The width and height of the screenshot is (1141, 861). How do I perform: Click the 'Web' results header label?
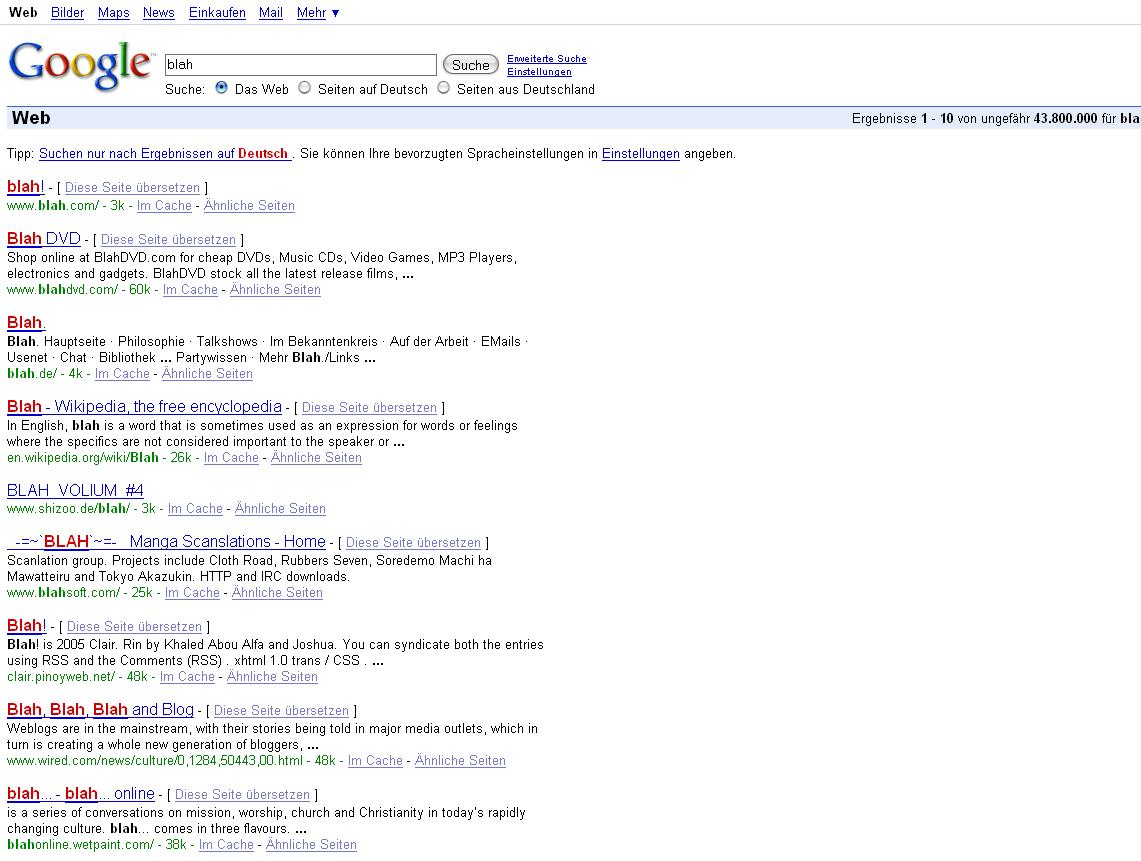31,118
